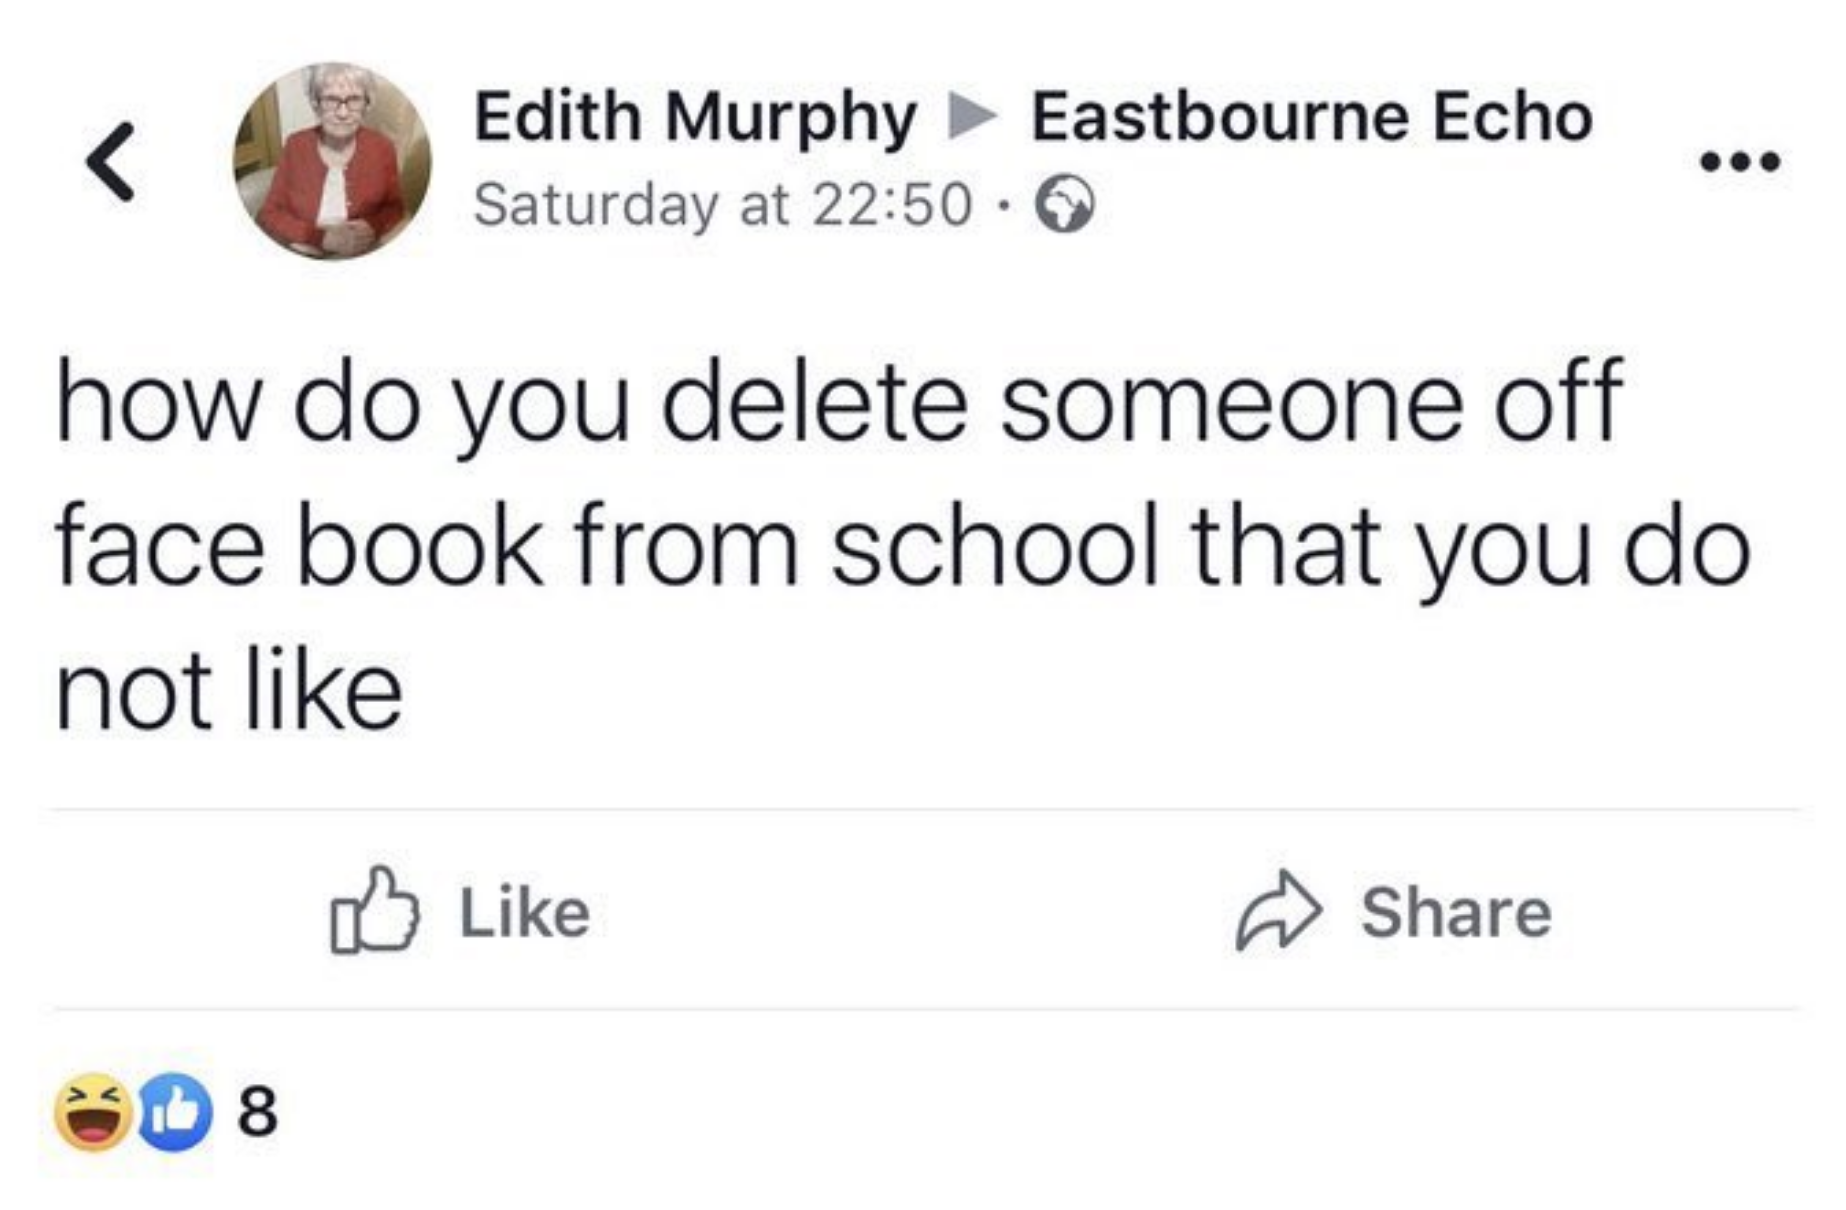Image resolution: width=1846 pixels, height=1210 pixels.
Task: Click the surname 'Murphy' in the header
Action: [790, 117]
